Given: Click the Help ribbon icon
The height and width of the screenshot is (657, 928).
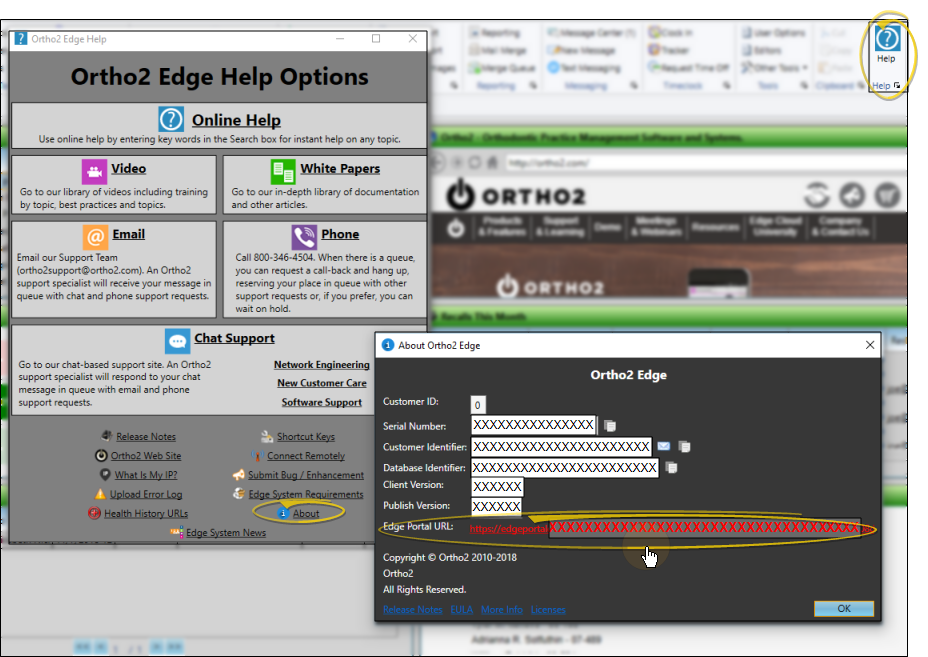Looking at the screenshot, I should (x=886, y=39).
